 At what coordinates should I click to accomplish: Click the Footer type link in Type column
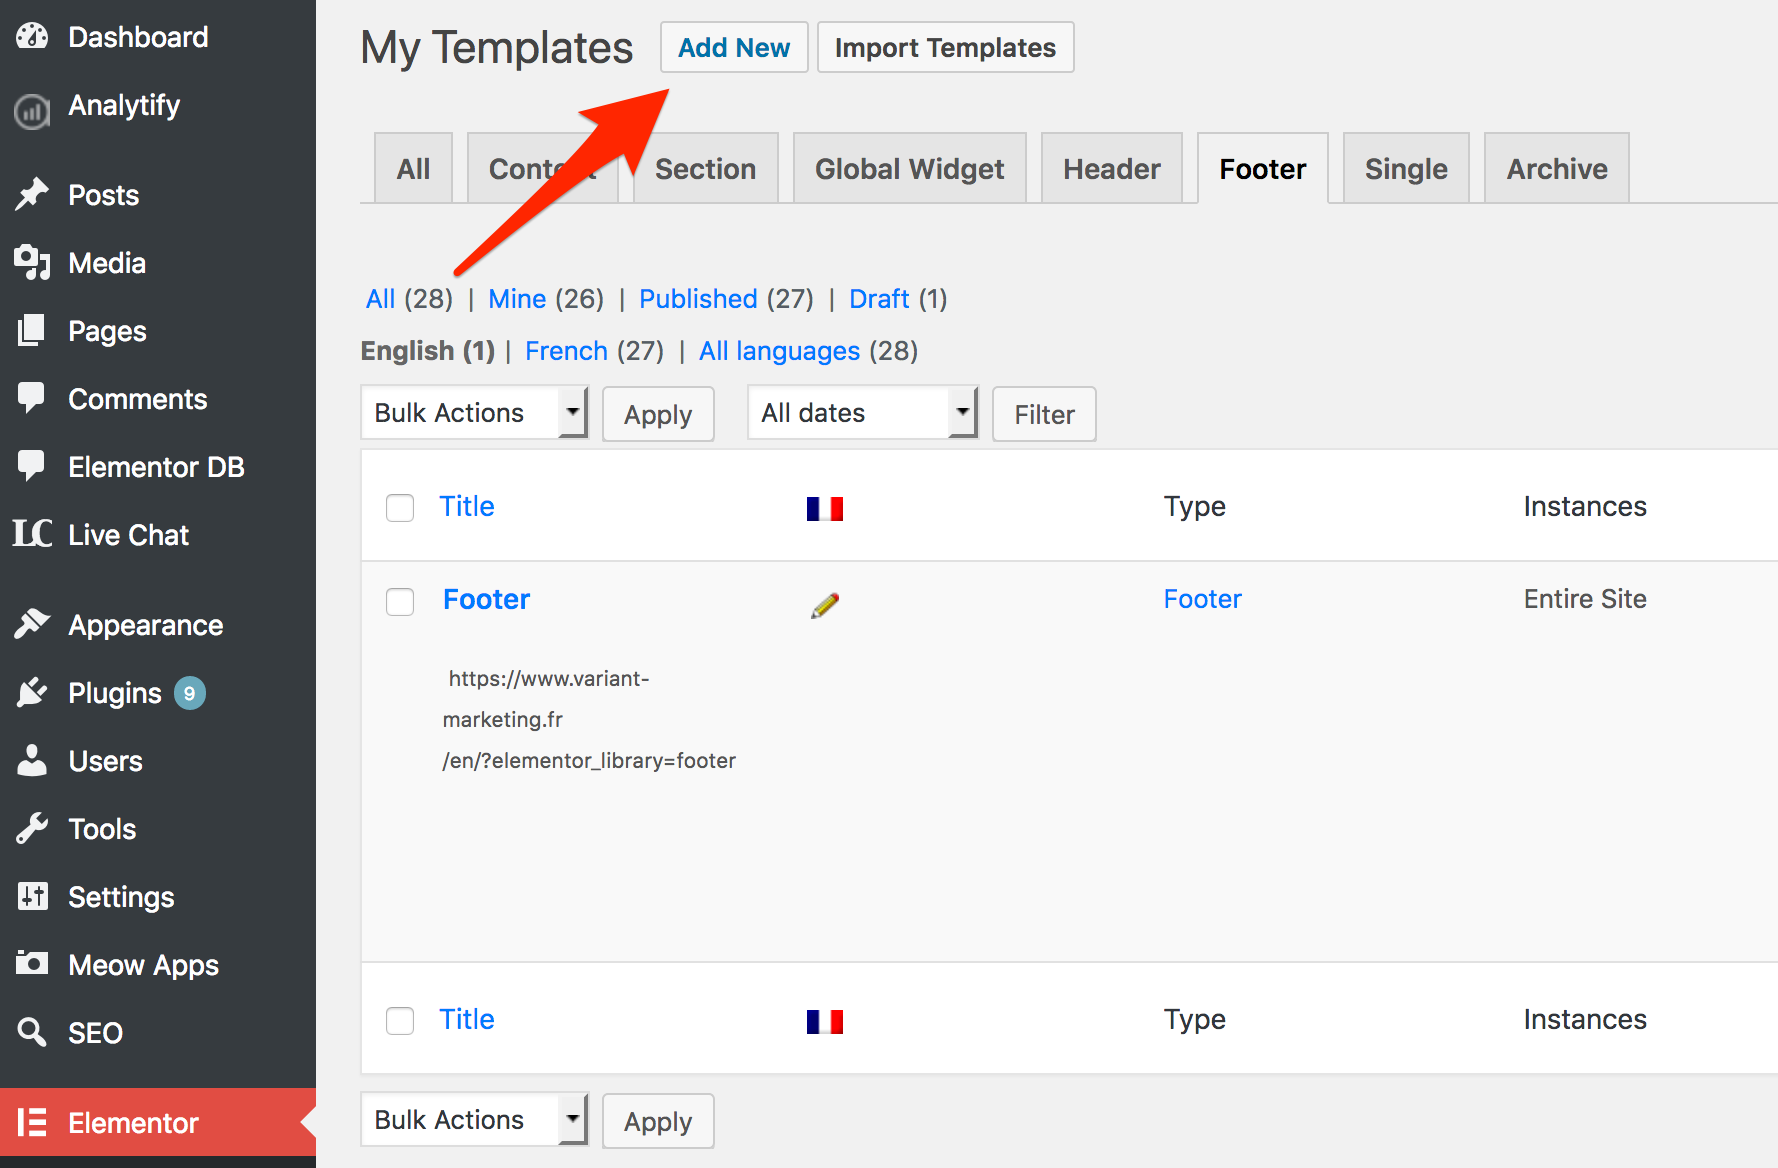(x=1202, y=599)
